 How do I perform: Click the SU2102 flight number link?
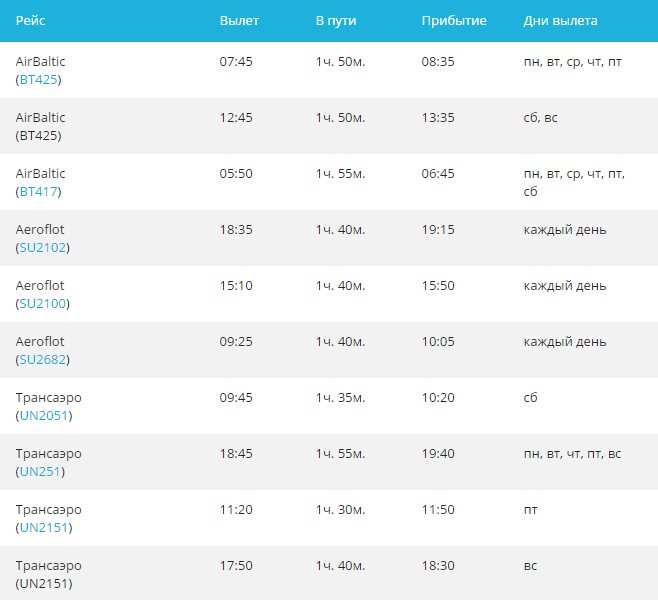(x=44, y=248)
